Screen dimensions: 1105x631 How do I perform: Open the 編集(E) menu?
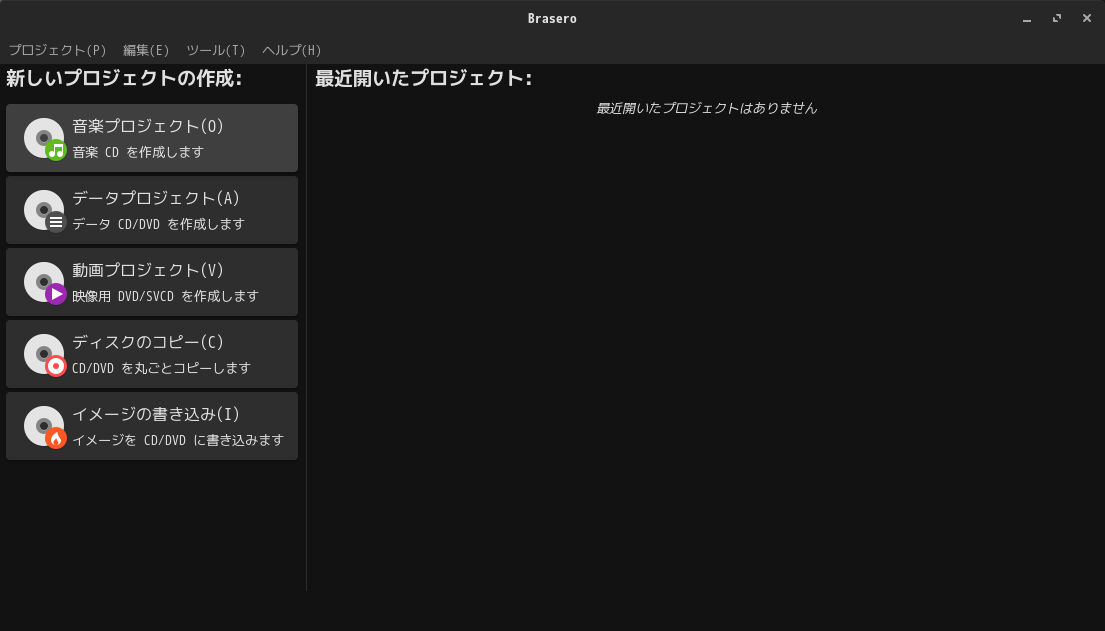point(146,50)
